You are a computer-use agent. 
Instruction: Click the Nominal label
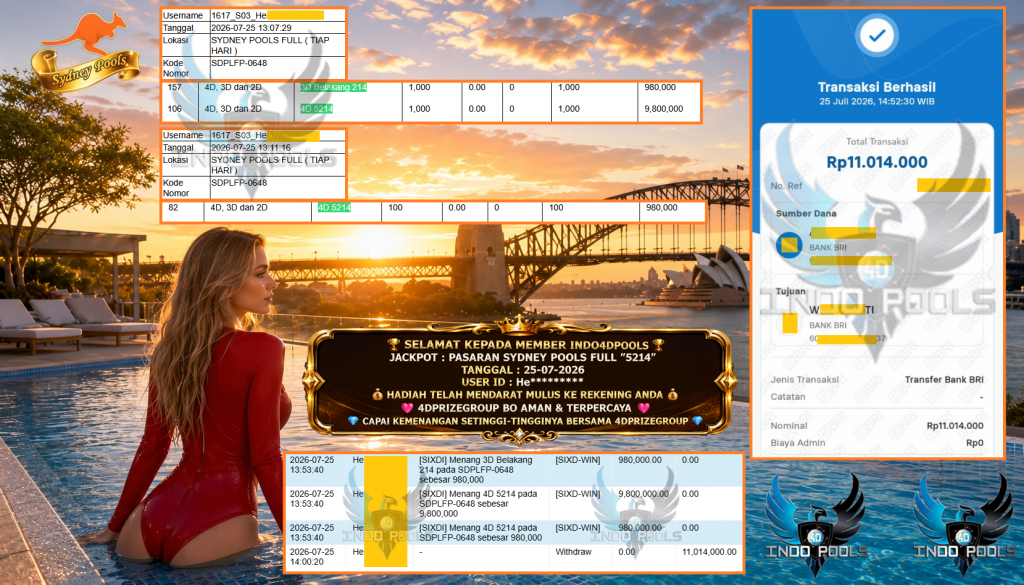[789, 426]
